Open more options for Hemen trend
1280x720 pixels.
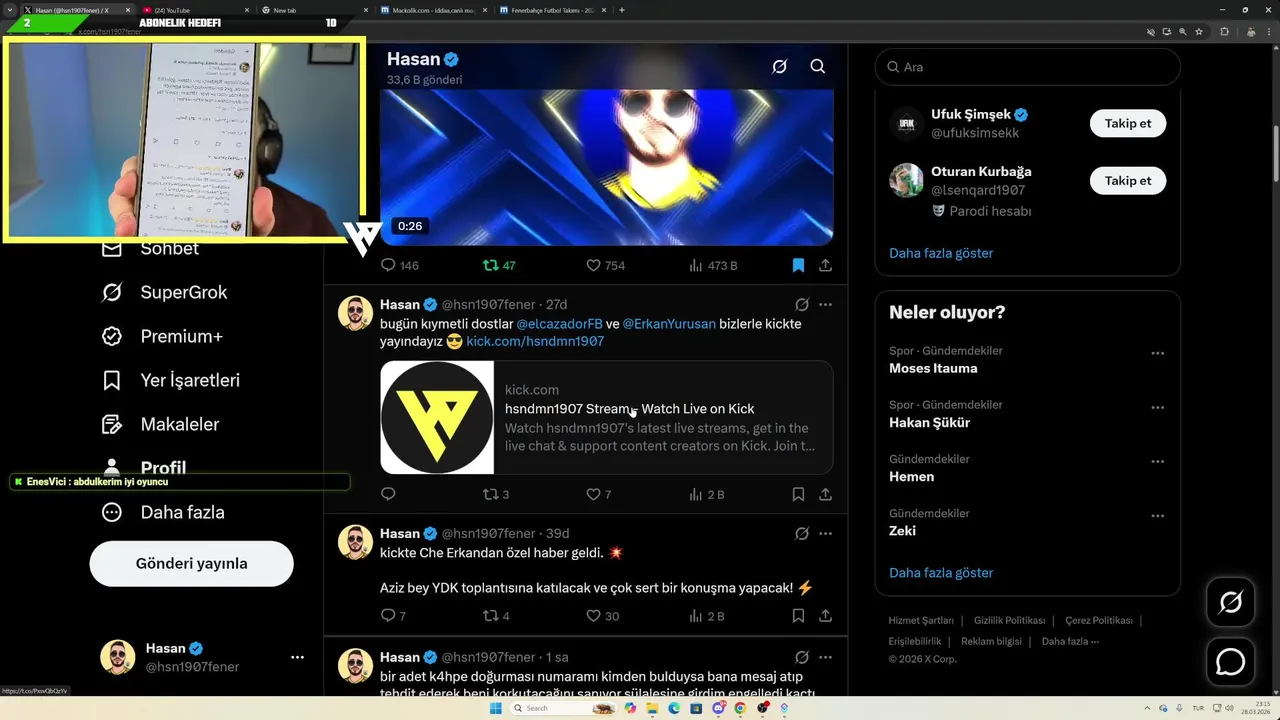click(x=1157, y=461)
